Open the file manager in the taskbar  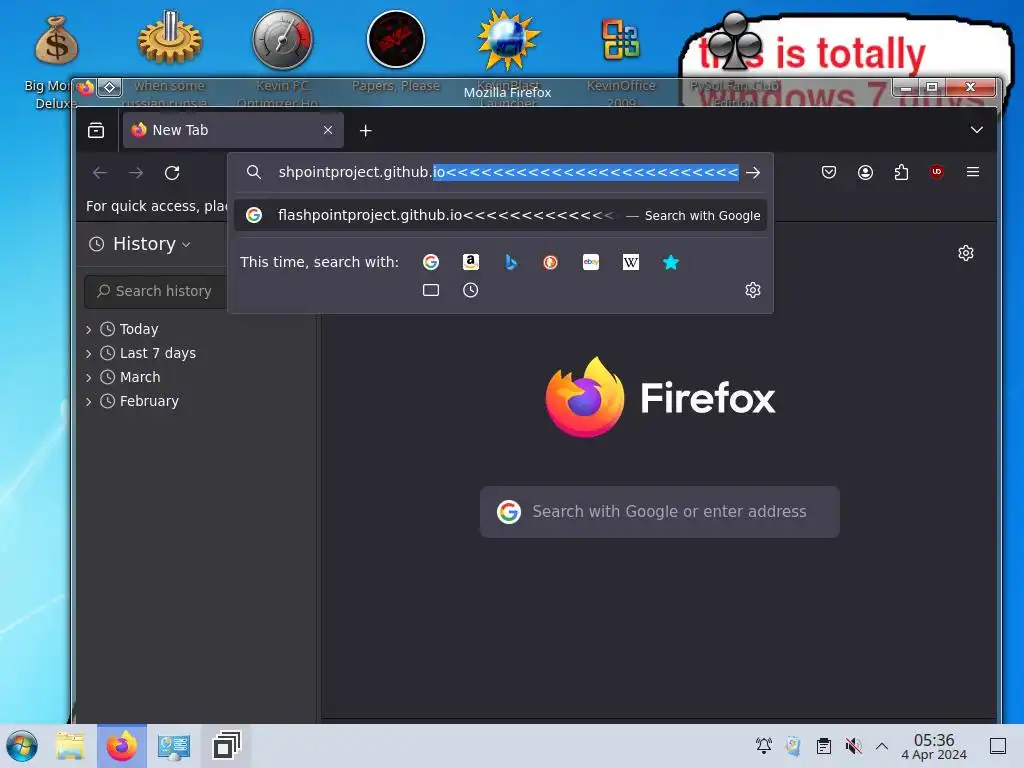71,746
